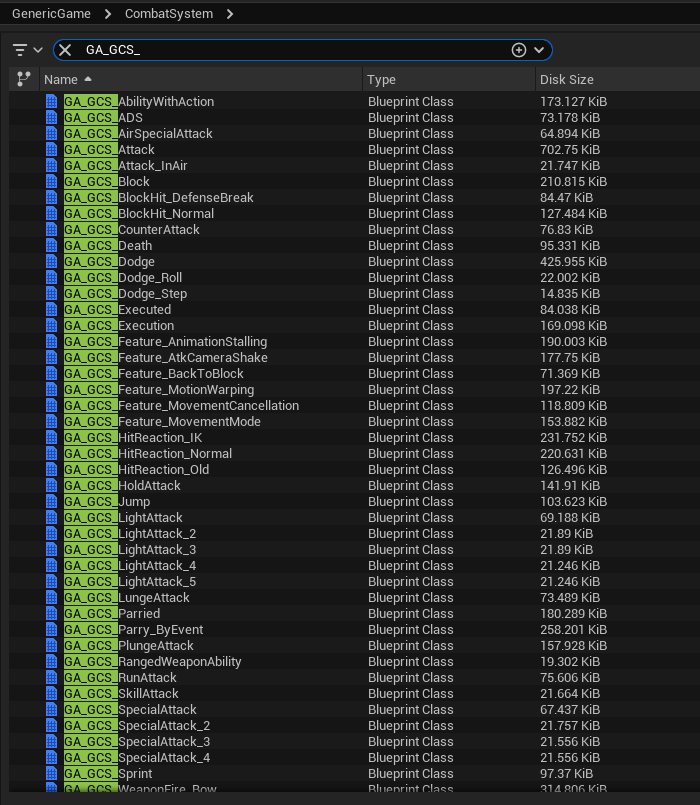Select blueprint icon for GA_GCS_Executed
The image size is (700, 805).
coord(51,310)
